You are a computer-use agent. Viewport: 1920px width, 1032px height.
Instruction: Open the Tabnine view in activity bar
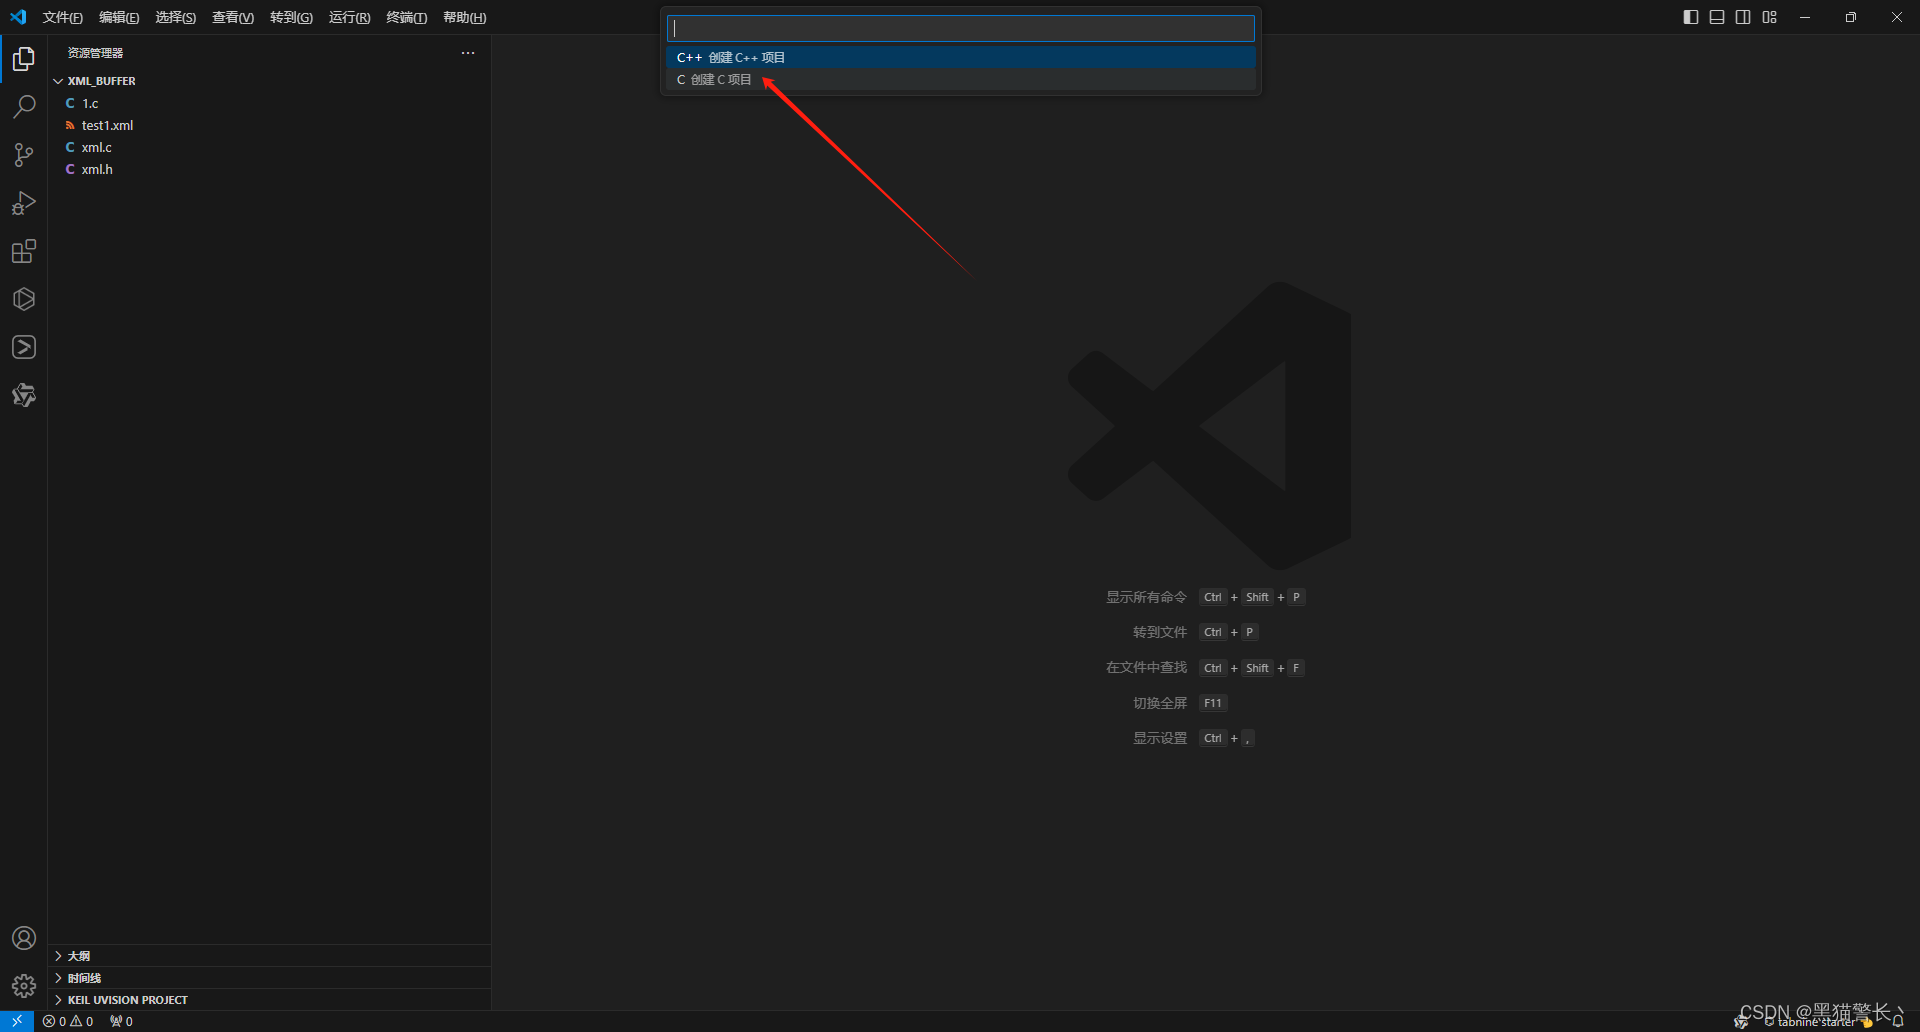(x=24, y=395)
